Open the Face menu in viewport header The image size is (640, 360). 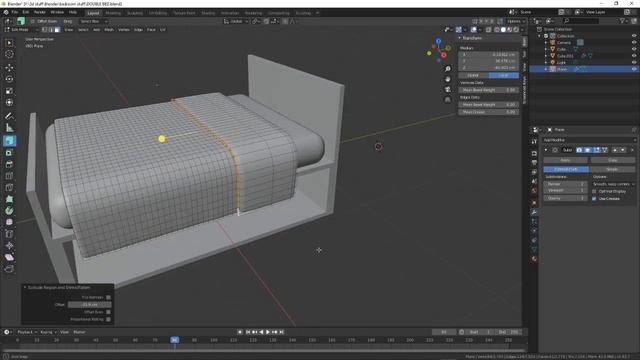(151, 29)
